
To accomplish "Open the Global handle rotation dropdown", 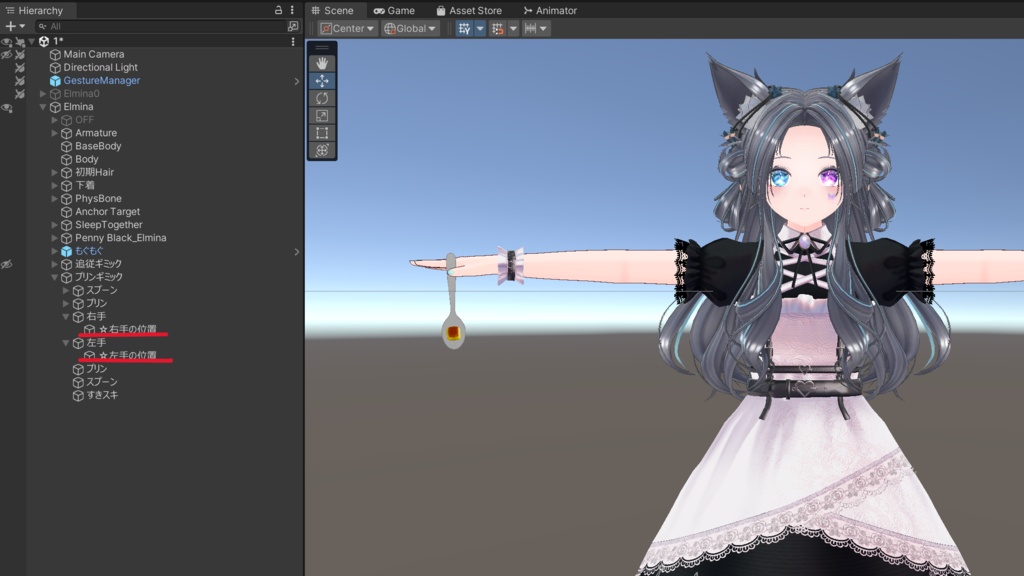I will pyautogui.click(x=409, y=28).
